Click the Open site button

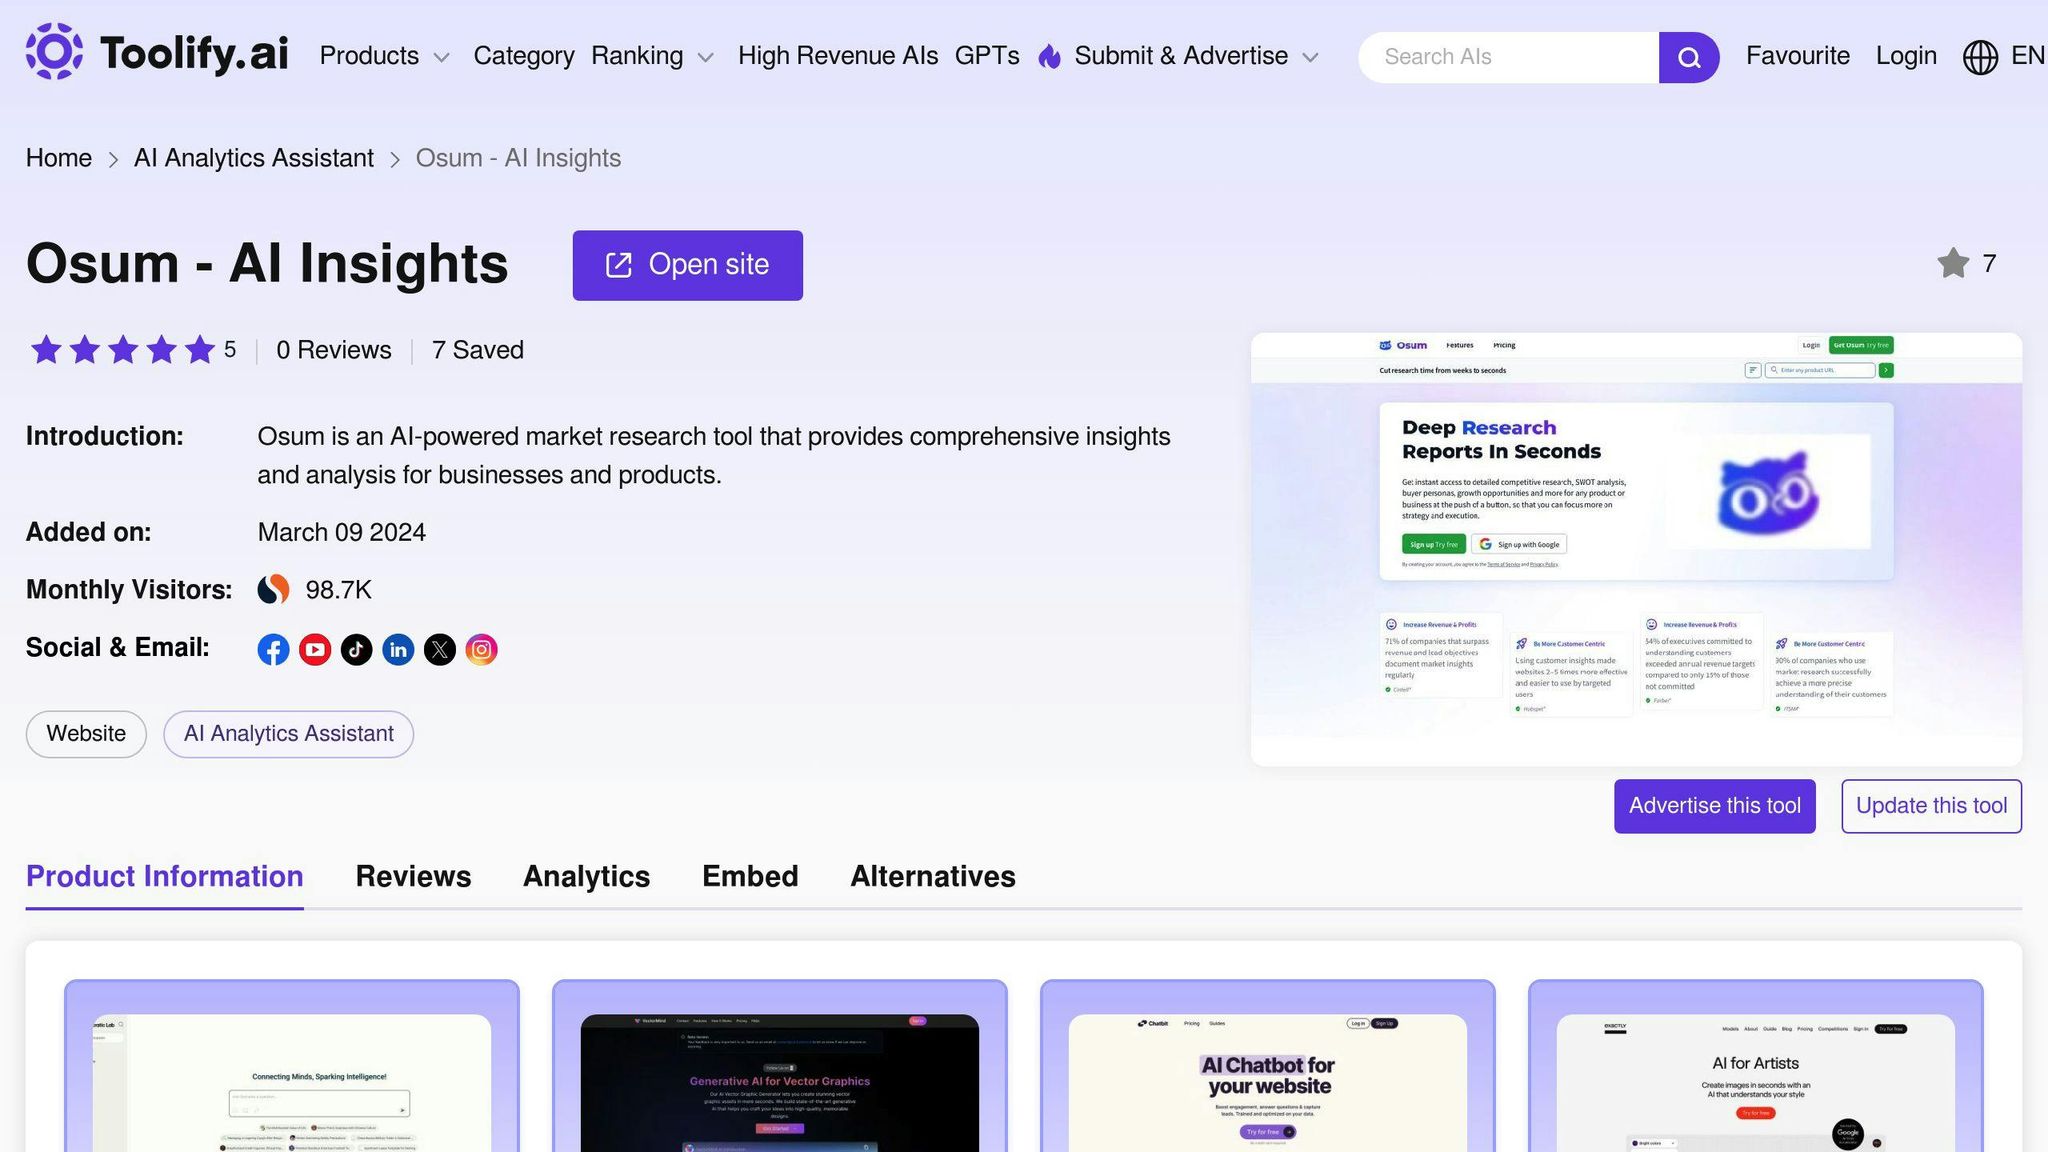[687, 265]
